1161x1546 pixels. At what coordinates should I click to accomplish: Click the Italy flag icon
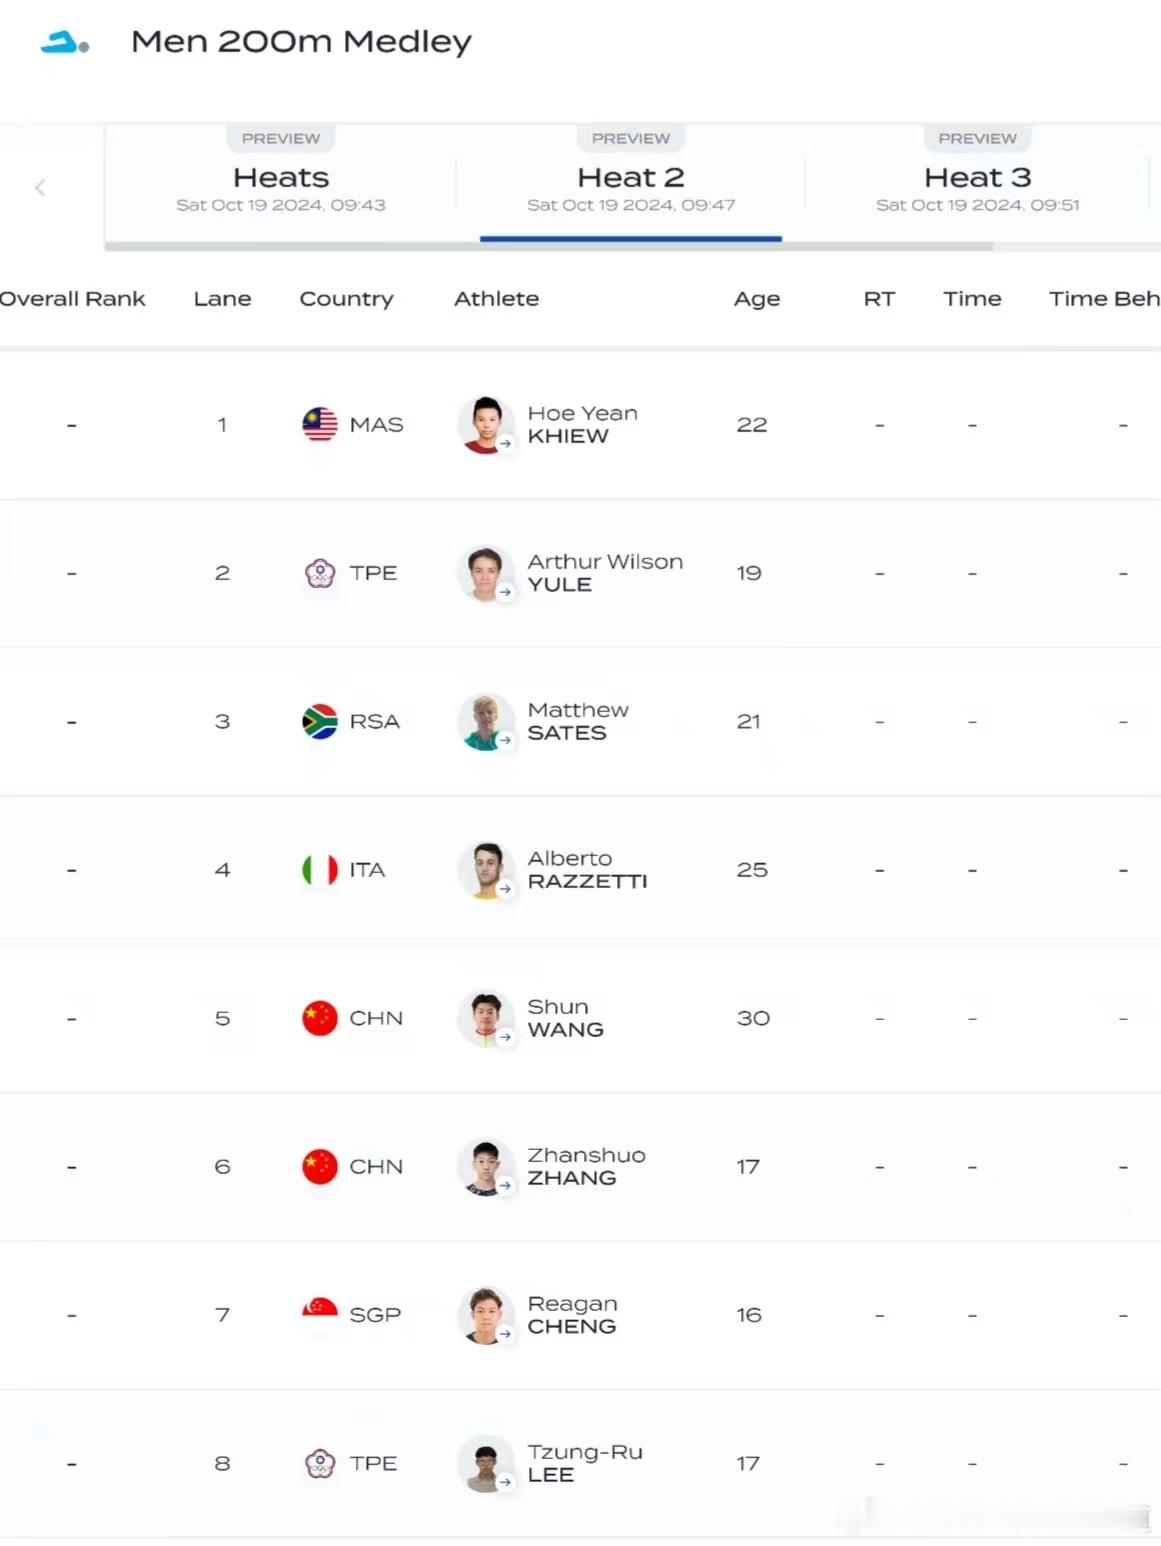tap(320, 869)
